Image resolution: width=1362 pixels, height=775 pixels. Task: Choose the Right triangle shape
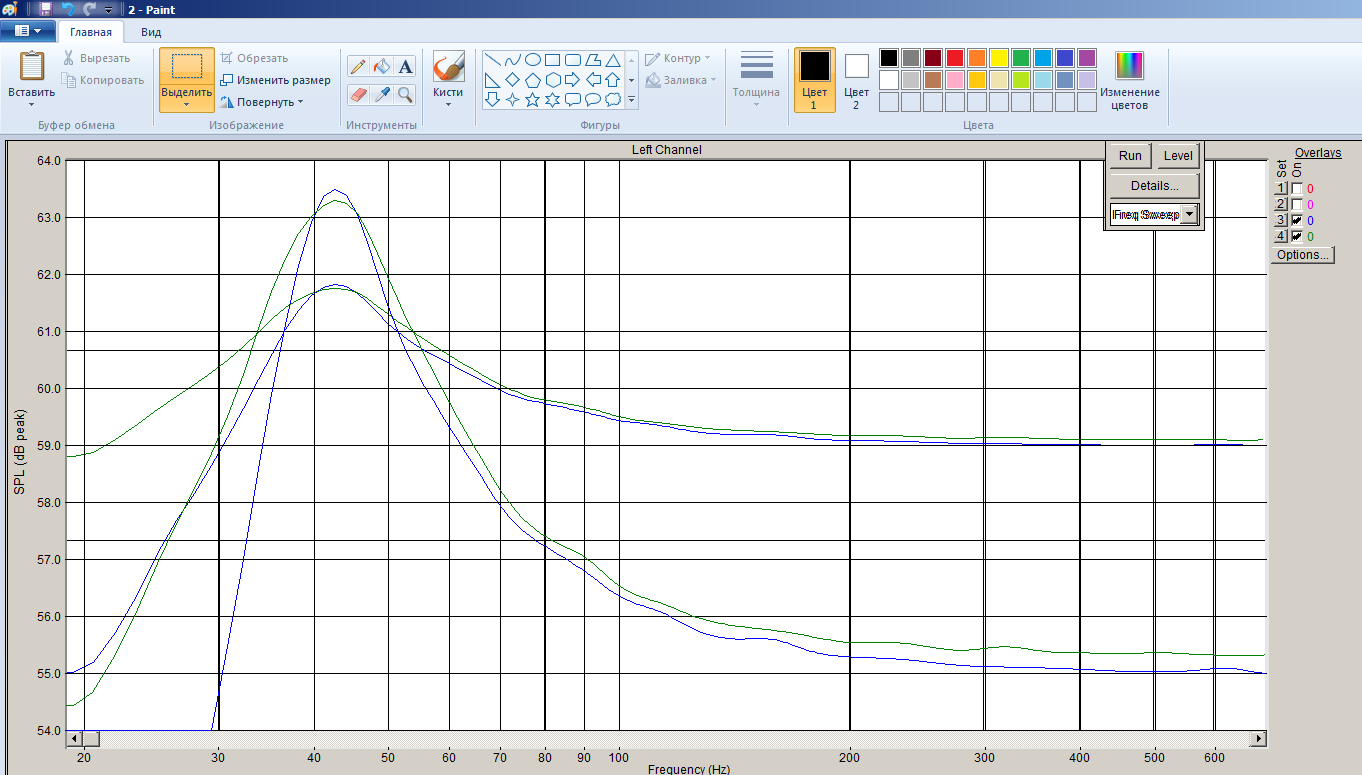tap(492, 80)
